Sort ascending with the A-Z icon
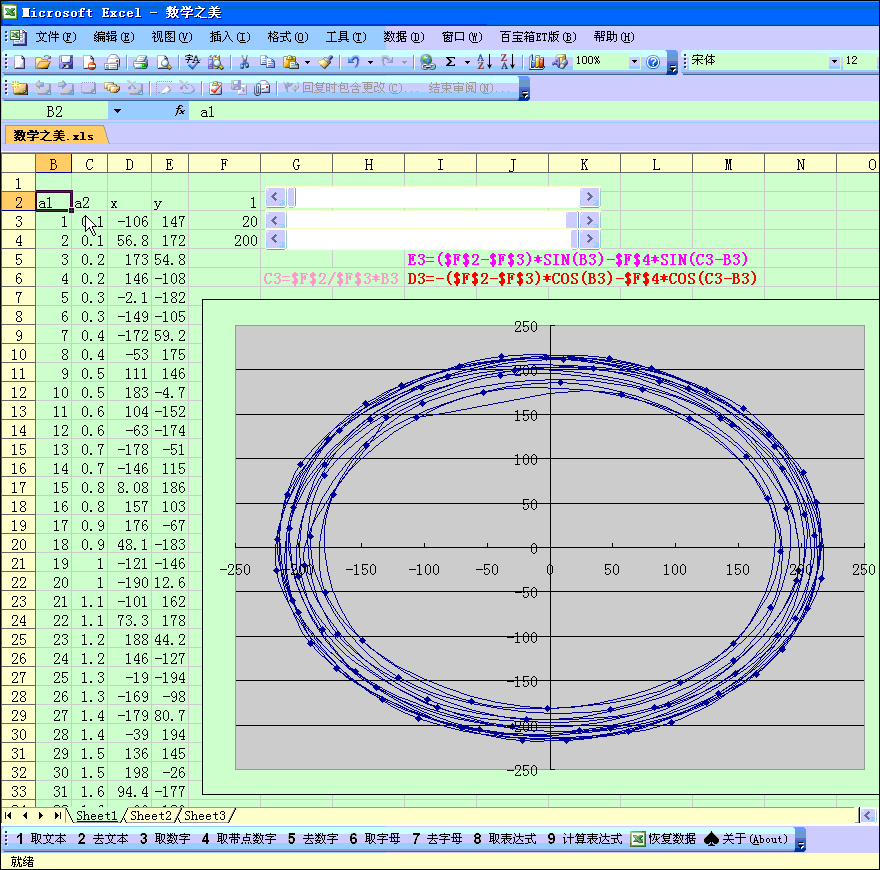This screenshot has width=880, height=870. tap(484, 62)
